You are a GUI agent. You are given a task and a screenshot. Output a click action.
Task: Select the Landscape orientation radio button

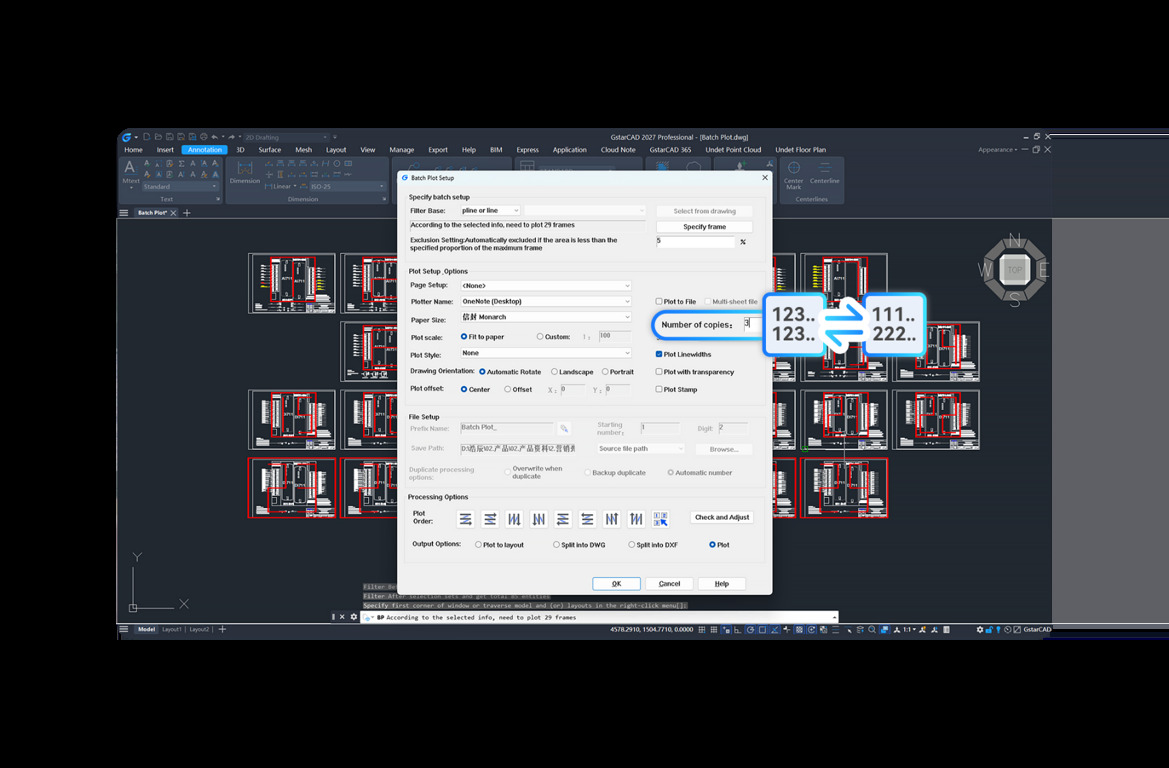[x=554, y=371]
